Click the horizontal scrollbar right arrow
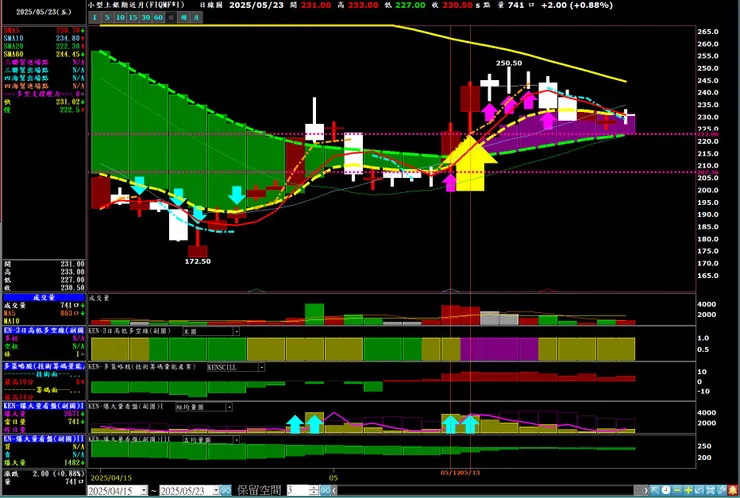This screenshot has width=740, height=498. pos(646,490)
